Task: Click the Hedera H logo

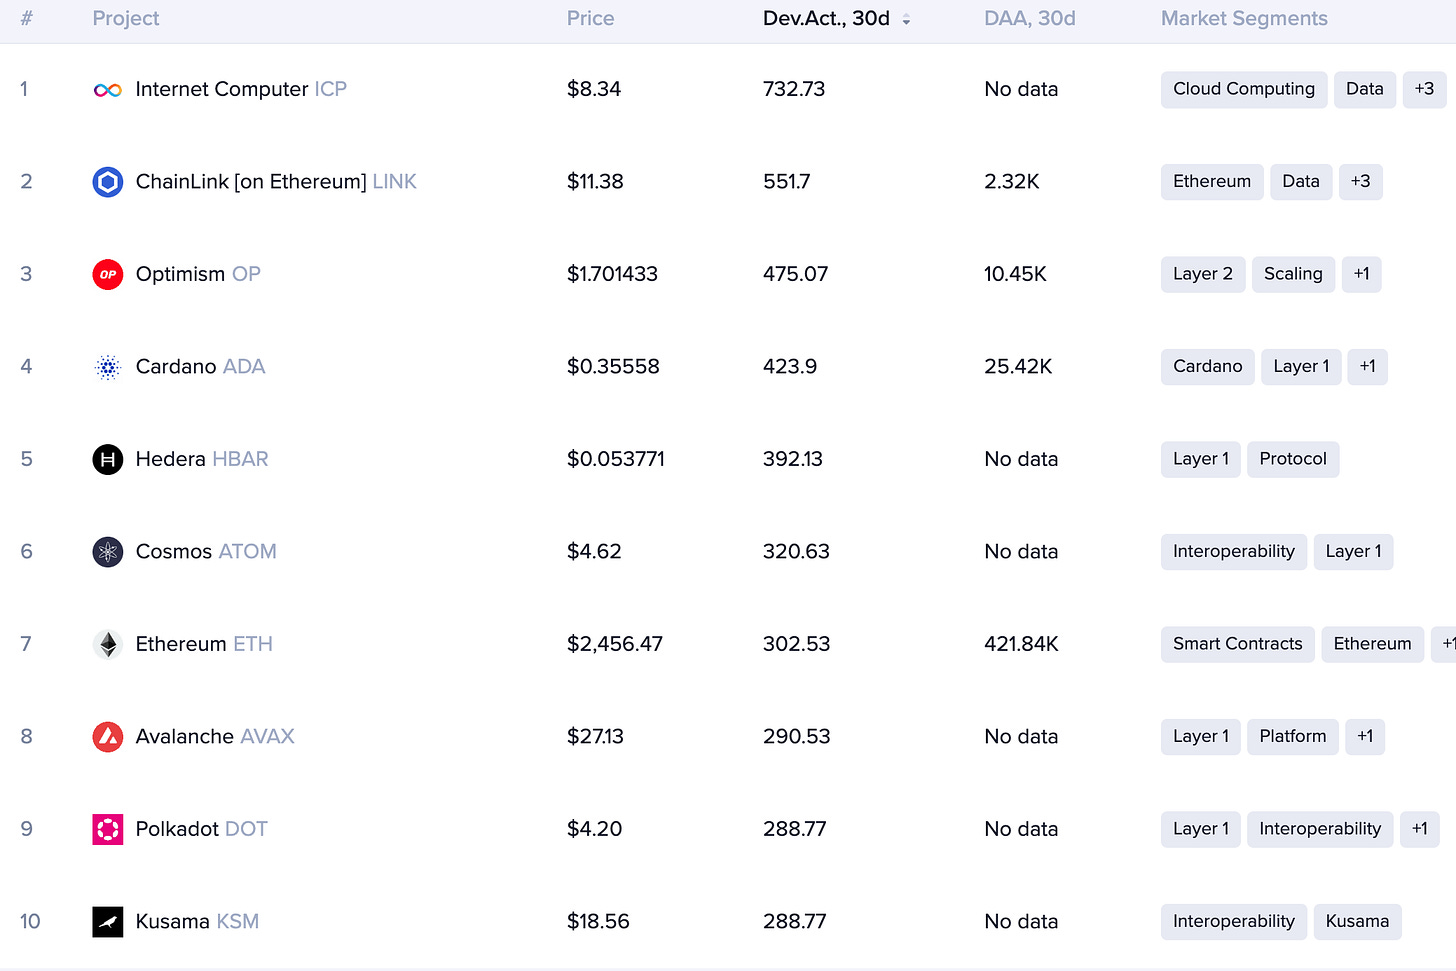Action: pyautogui.click(x=108, y=459)
